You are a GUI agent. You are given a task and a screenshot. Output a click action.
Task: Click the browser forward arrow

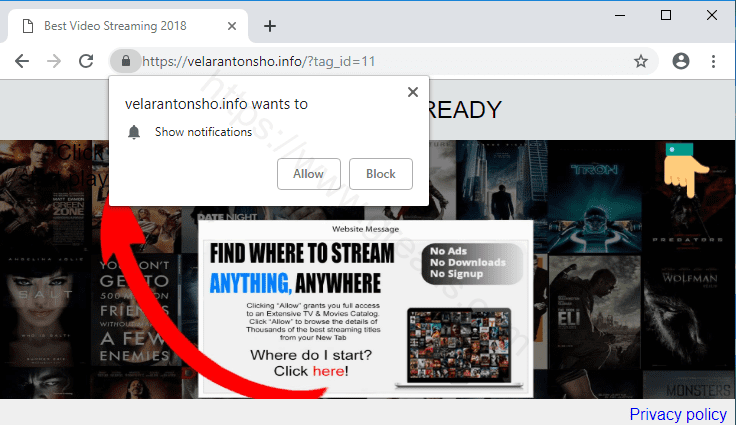click(x=54, y=61)
